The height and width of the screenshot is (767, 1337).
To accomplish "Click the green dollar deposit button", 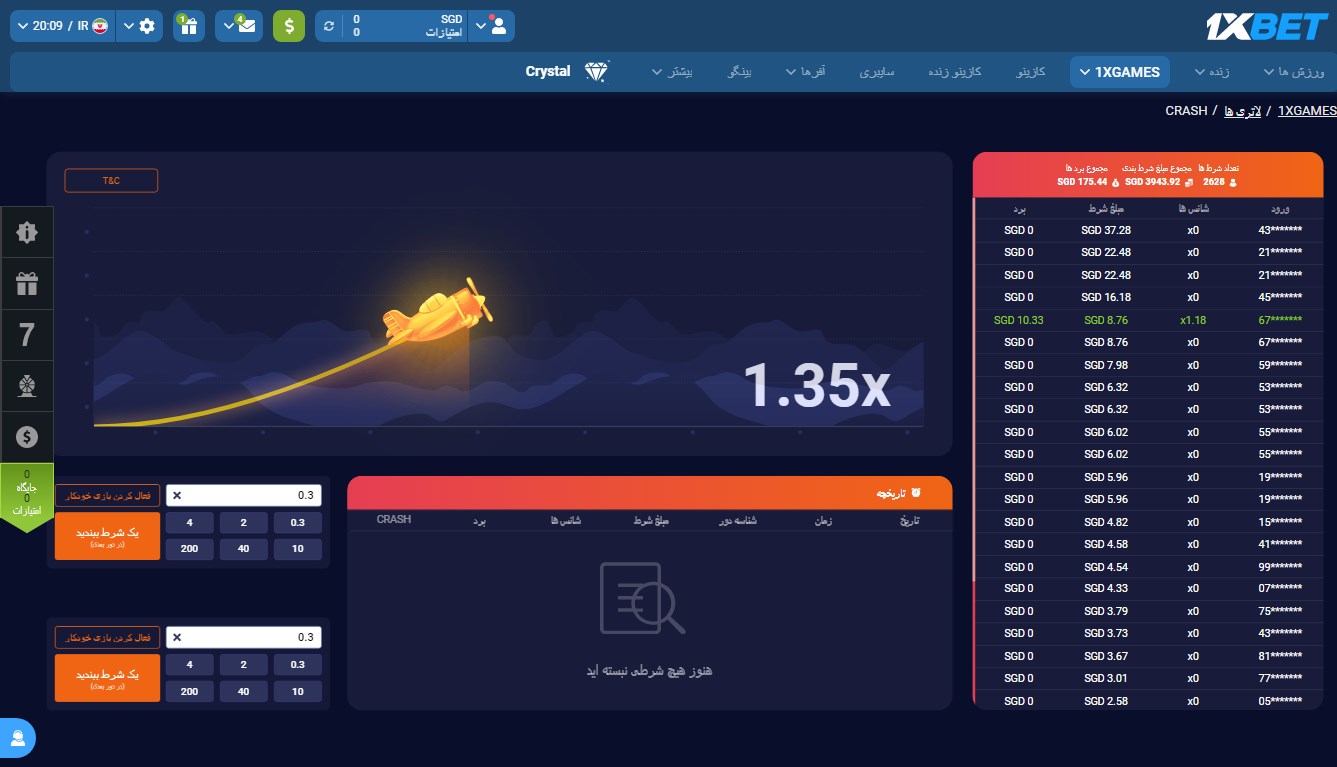I will tap(289, 26).
